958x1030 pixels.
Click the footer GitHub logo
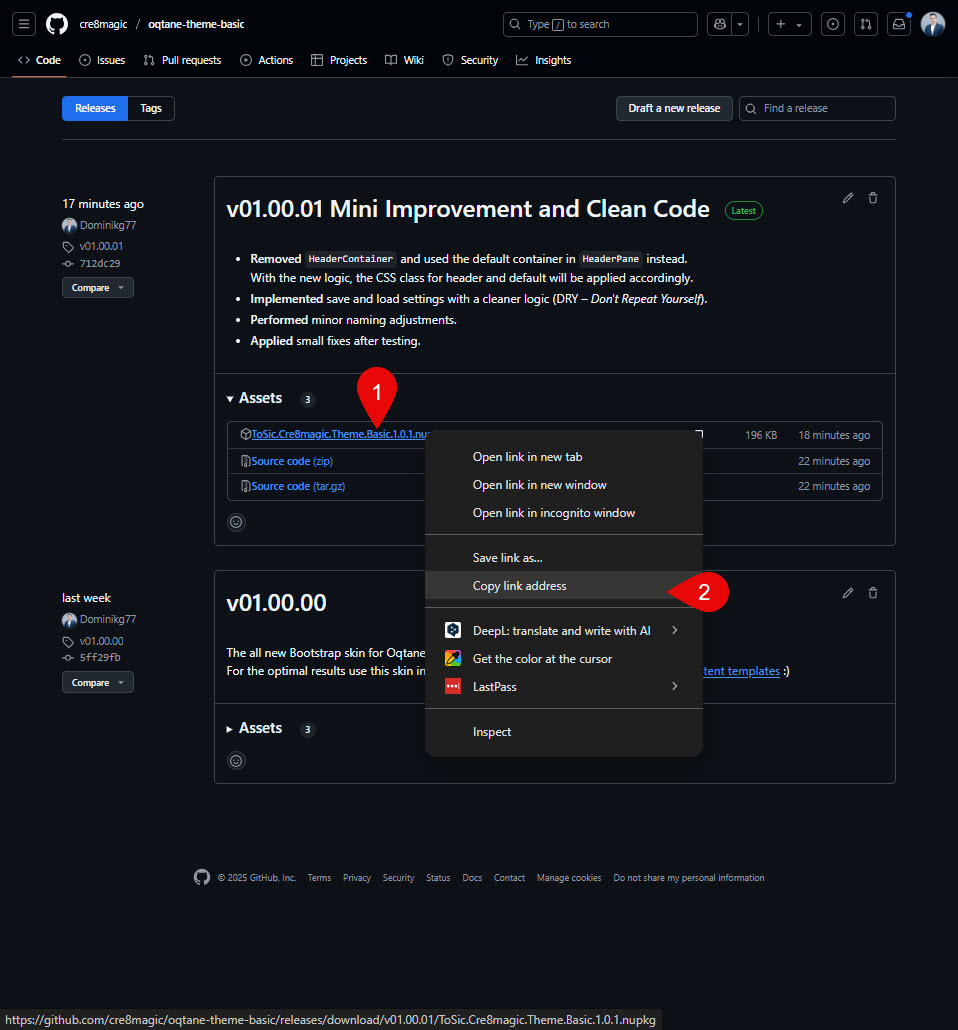coord(202,878)
